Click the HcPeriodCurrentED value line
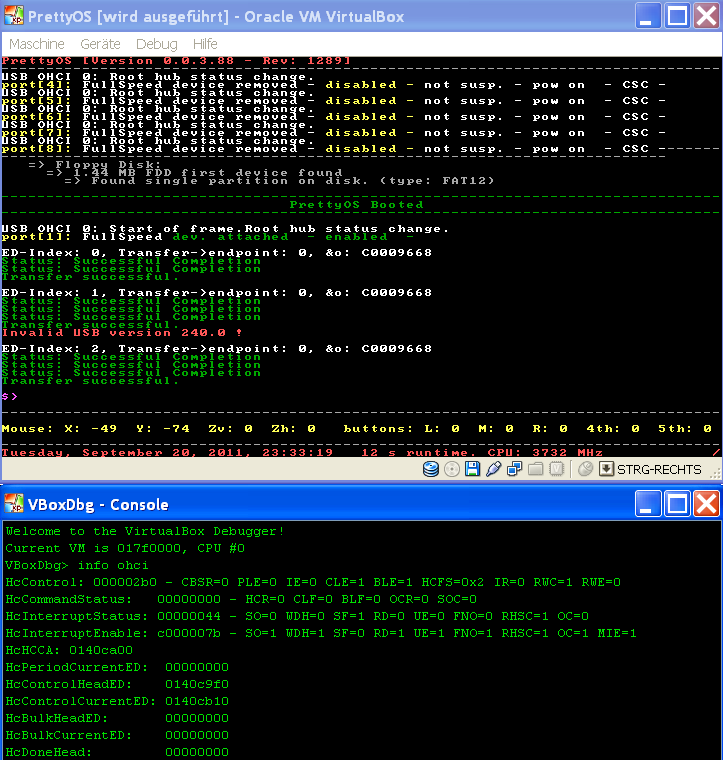The height and width of the screenshot is (760, 723). point(117,667)
